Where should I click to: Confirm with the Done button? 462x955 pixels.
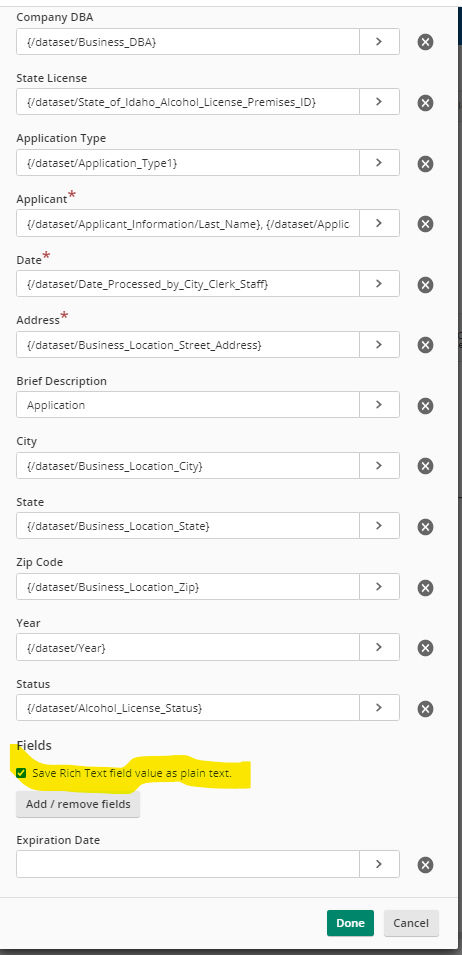pos(350,923)
